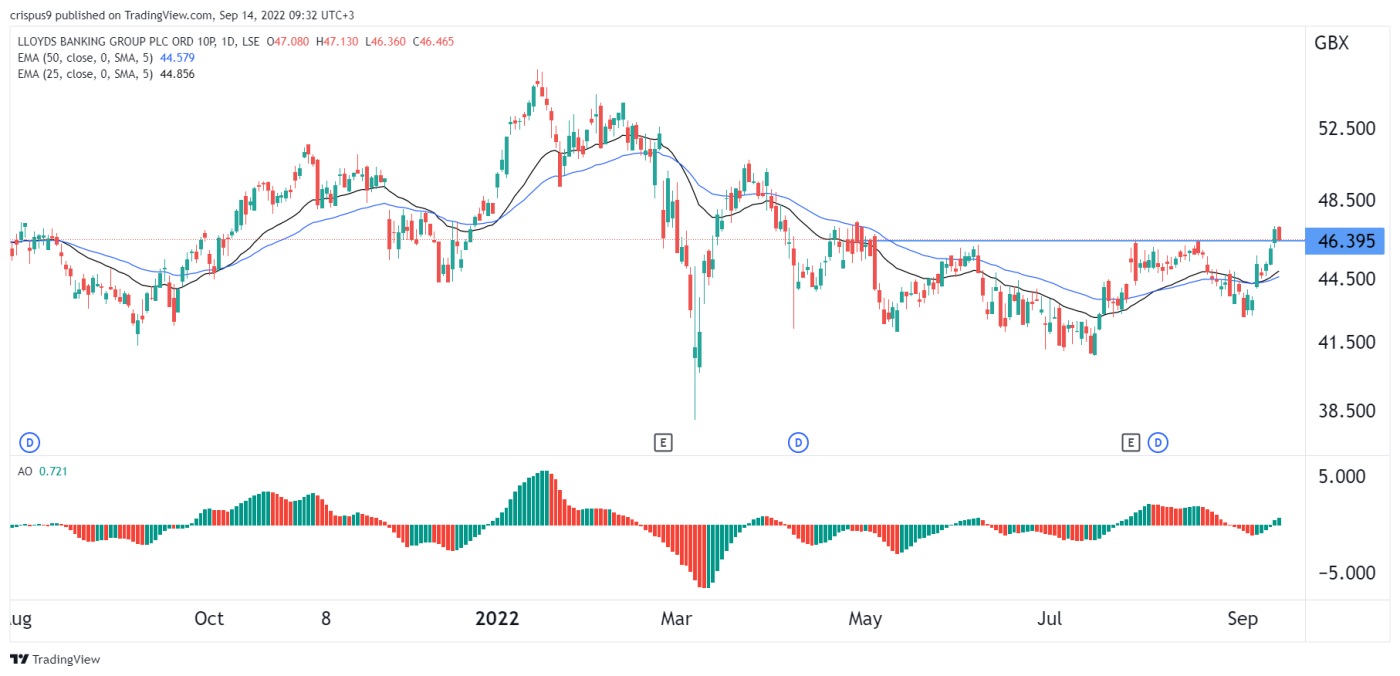The width and height of the screenshot is (1400, 676).
Task: Click the Oct label on the time axis
Action: [x=208, y=619]
